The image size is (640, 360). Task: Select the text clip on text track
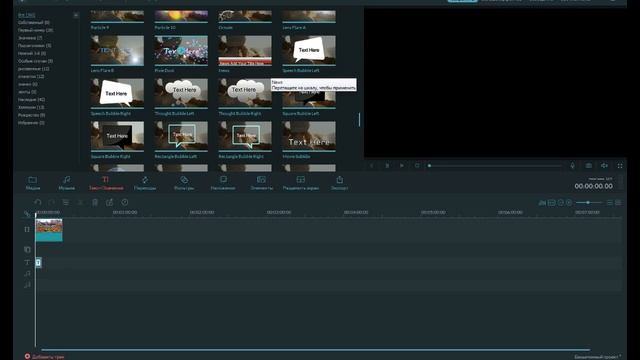(38, 262)
